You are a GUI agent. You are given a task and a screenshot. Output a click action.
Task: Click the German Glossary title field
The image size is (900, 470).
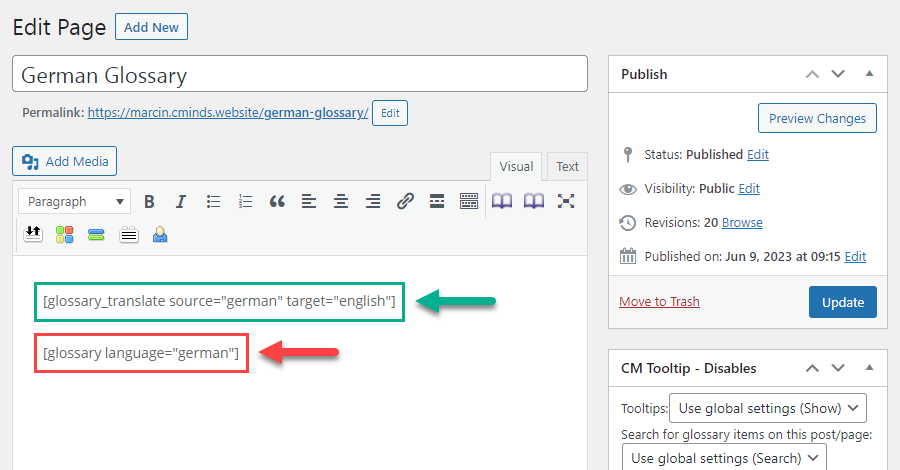coord(300,73)
